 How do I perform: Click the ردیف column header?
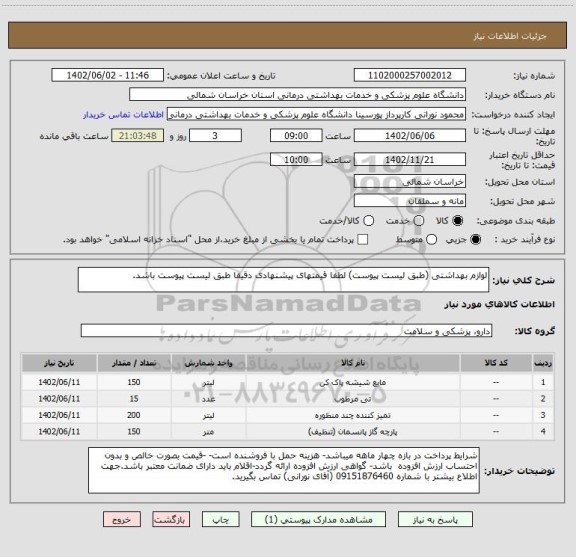tap(543, 363)
